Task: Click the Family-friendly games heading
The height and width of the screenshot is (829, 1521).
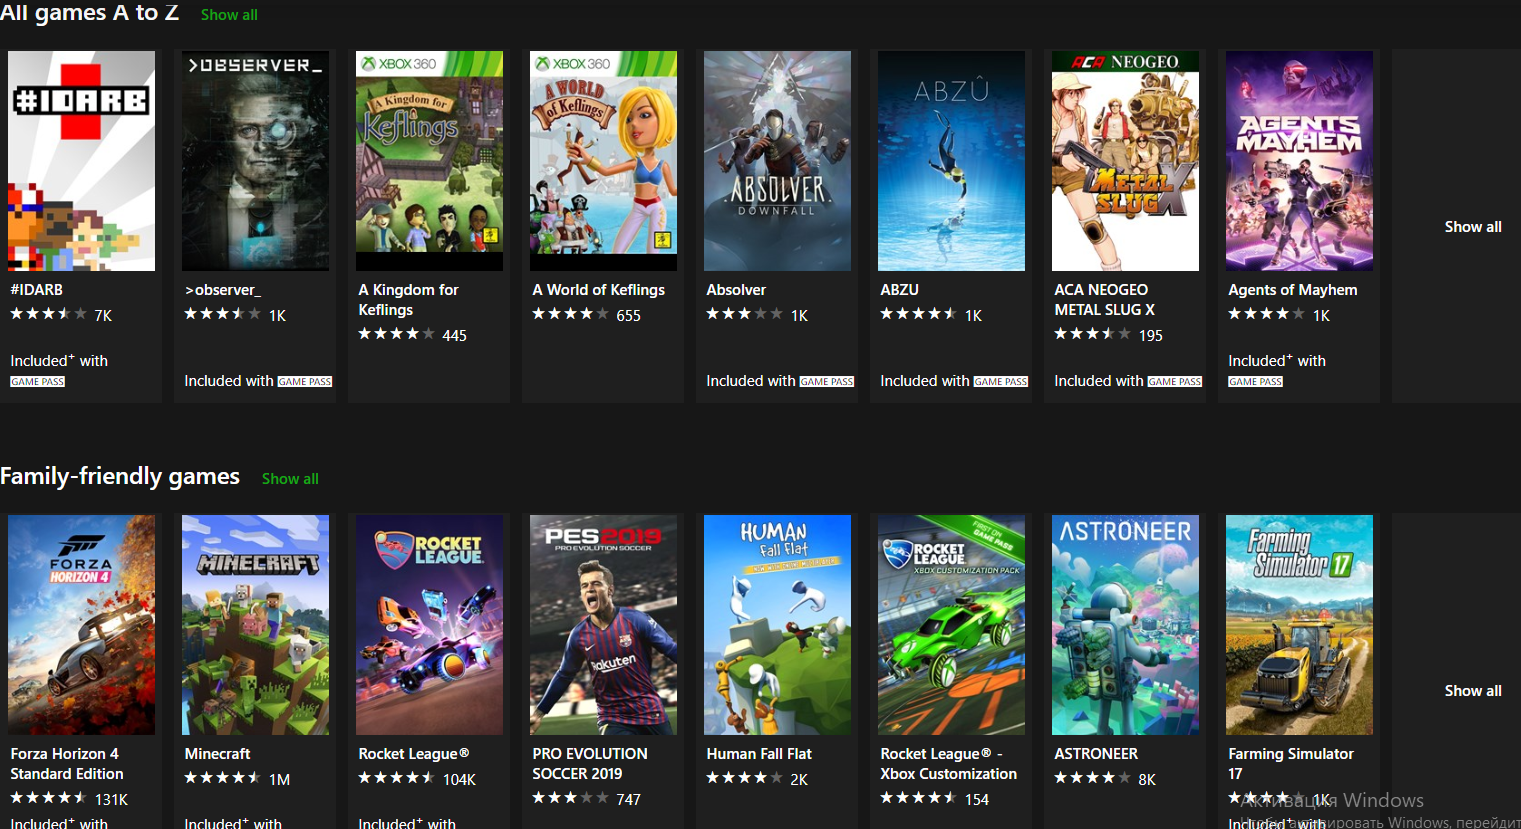Action: (x=120, y=476)
